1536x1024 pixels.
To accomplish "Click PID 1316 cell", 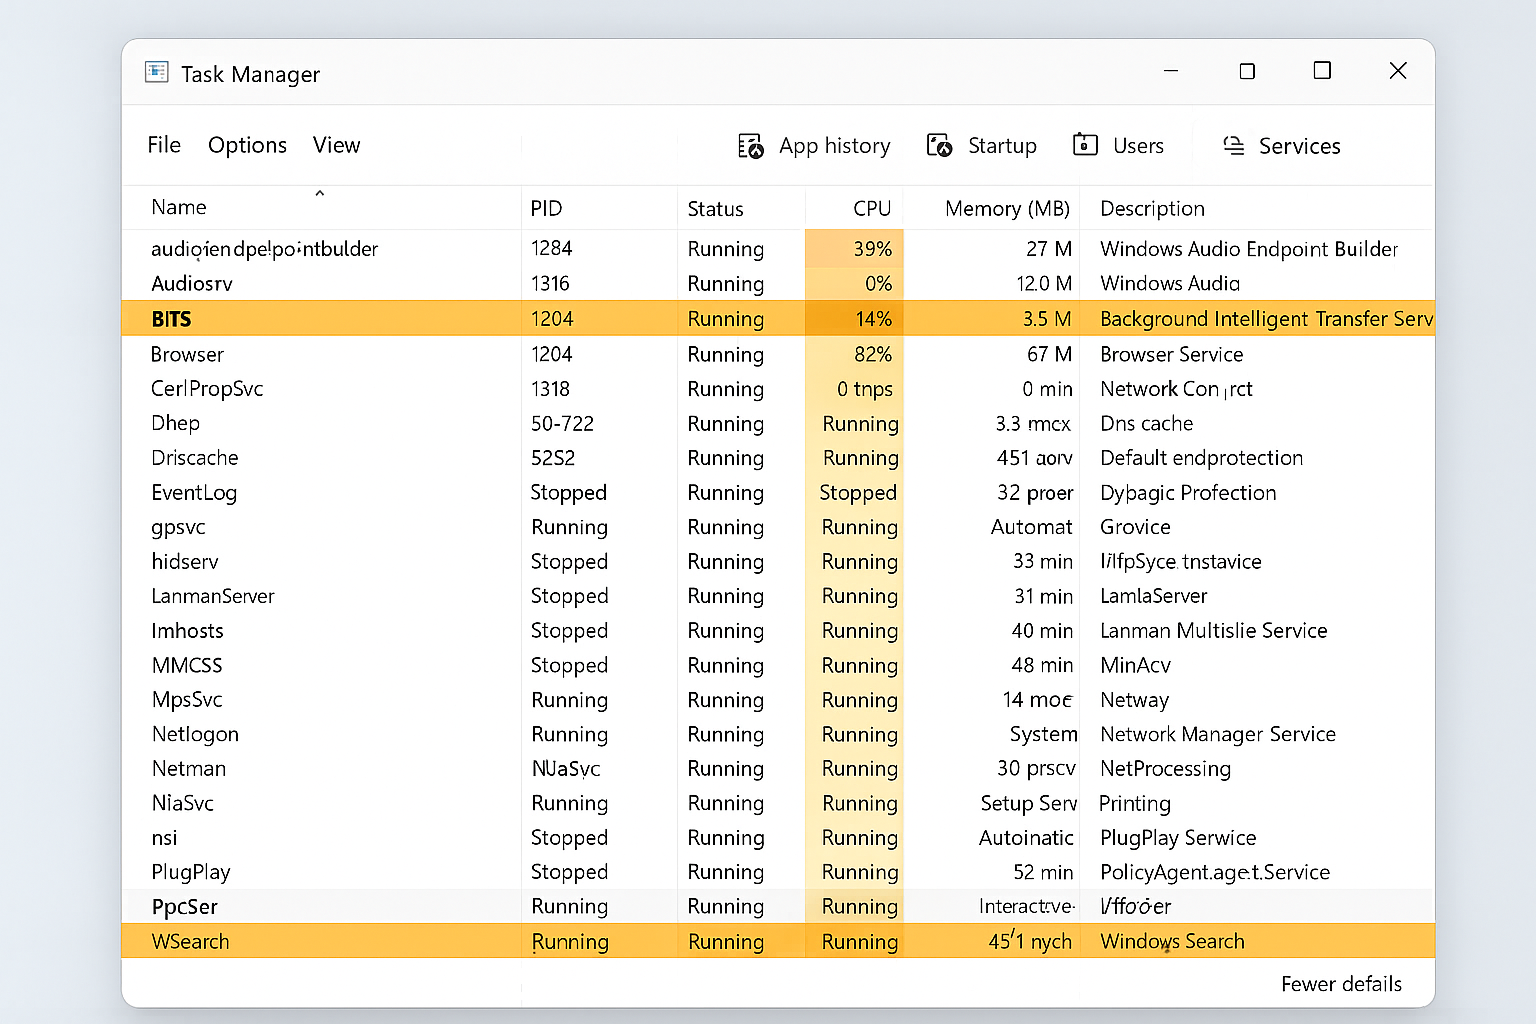I will 550,283.
